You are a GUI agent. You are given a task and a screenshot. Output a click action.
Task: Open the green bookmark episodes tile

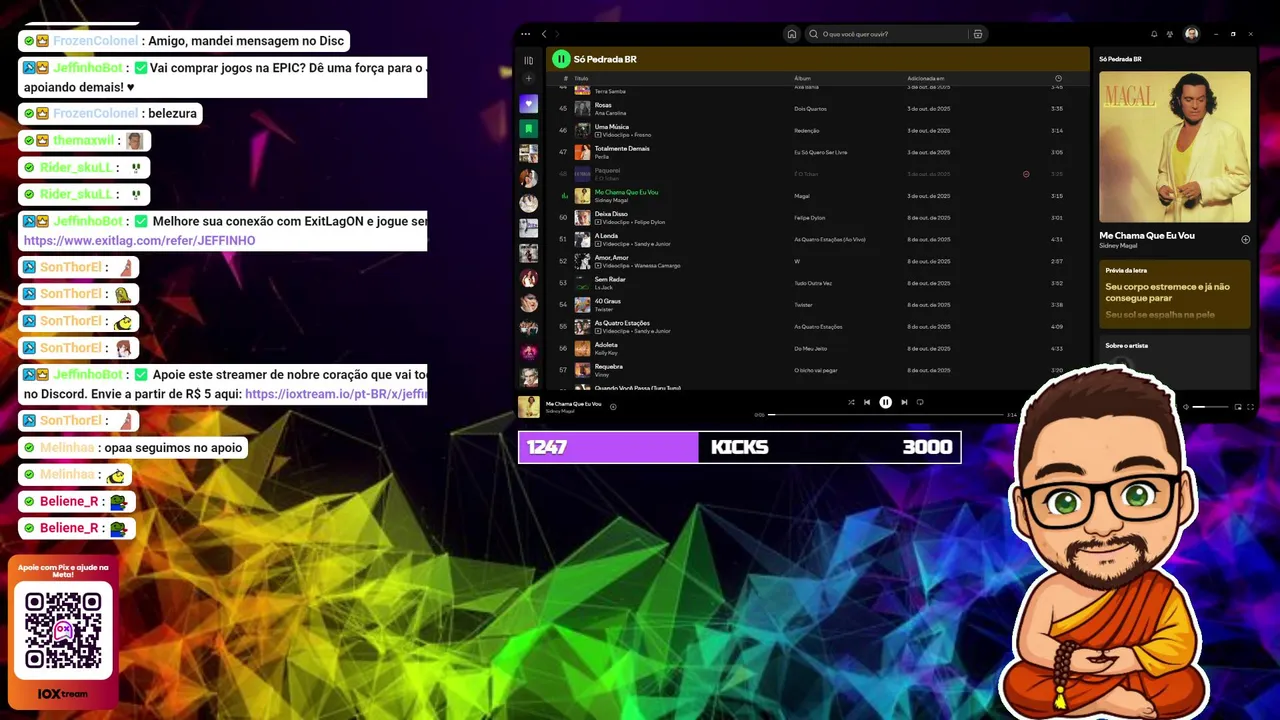[x=529, y=129]
